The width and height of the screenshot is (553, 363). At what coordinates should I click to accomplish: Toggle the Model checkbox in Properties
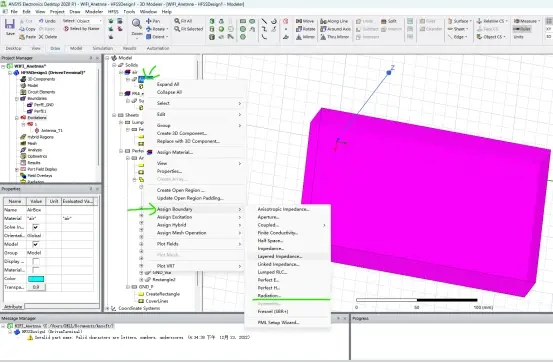pos(36,244)
